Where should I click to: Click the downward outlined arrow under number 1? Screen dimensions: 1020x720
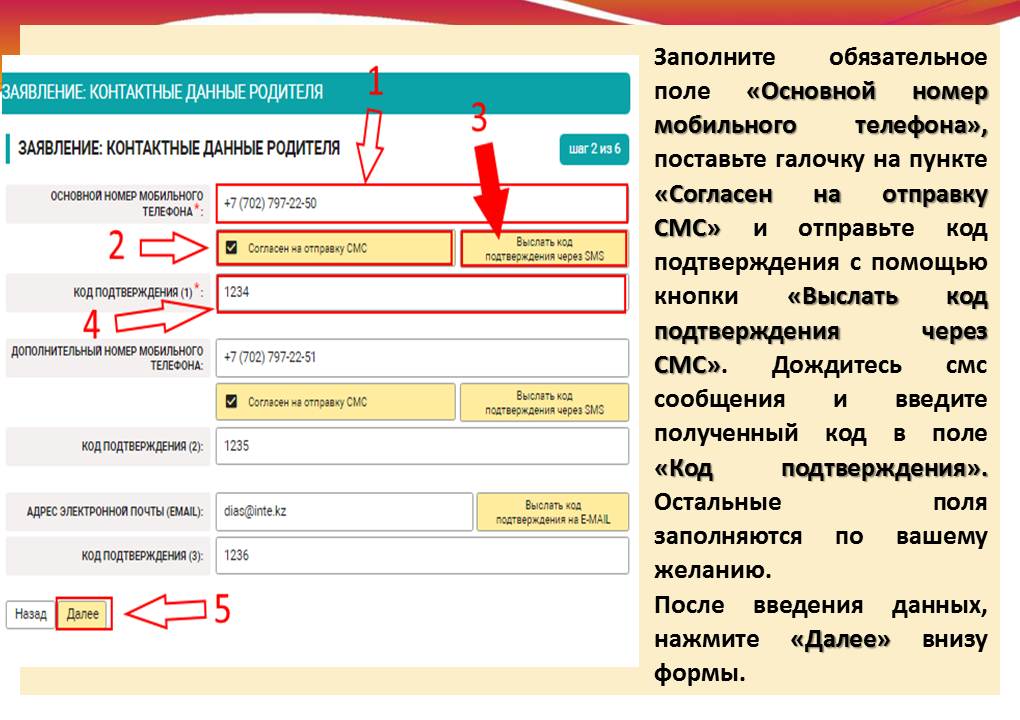tap(373, 147)
